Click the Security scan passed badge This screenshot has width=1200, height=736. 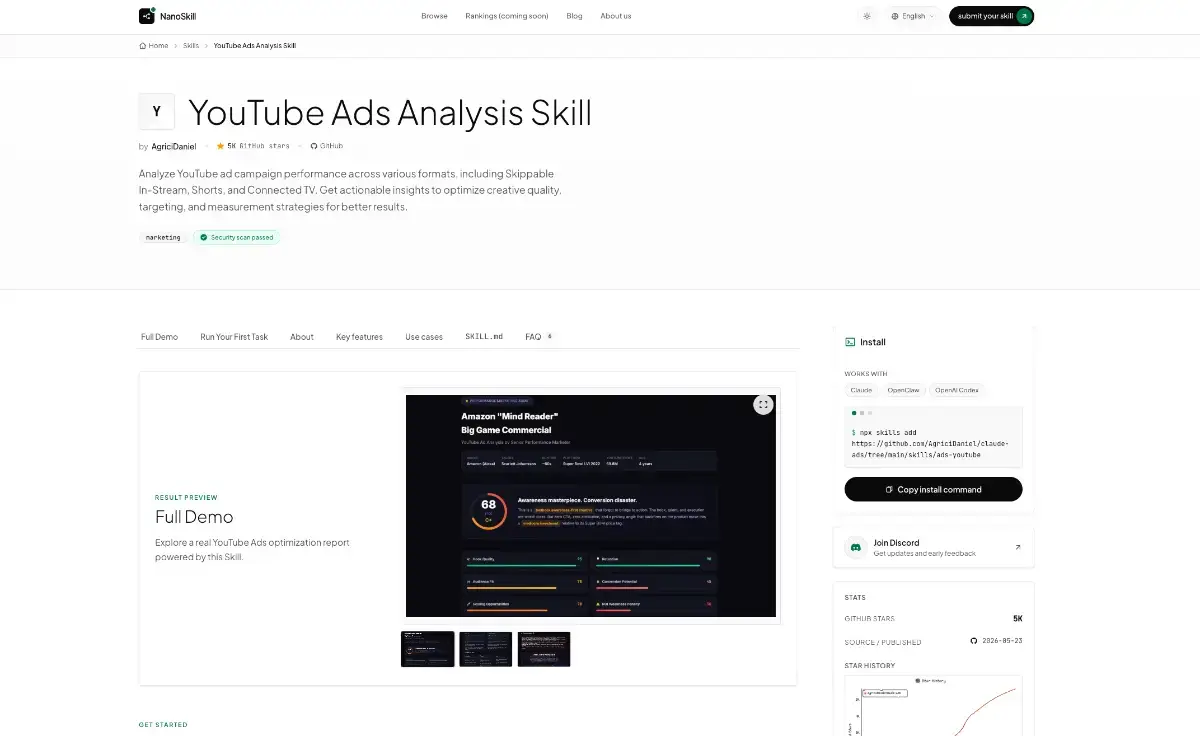(x=236, y=238)
